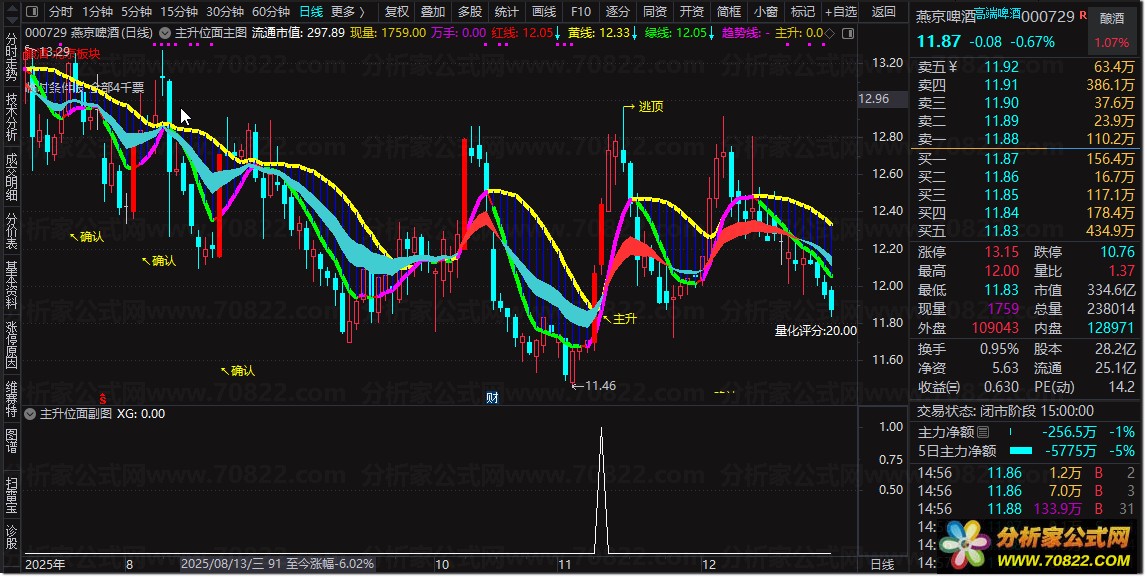Click the red S marker on time axis

(x=103, y=399)
